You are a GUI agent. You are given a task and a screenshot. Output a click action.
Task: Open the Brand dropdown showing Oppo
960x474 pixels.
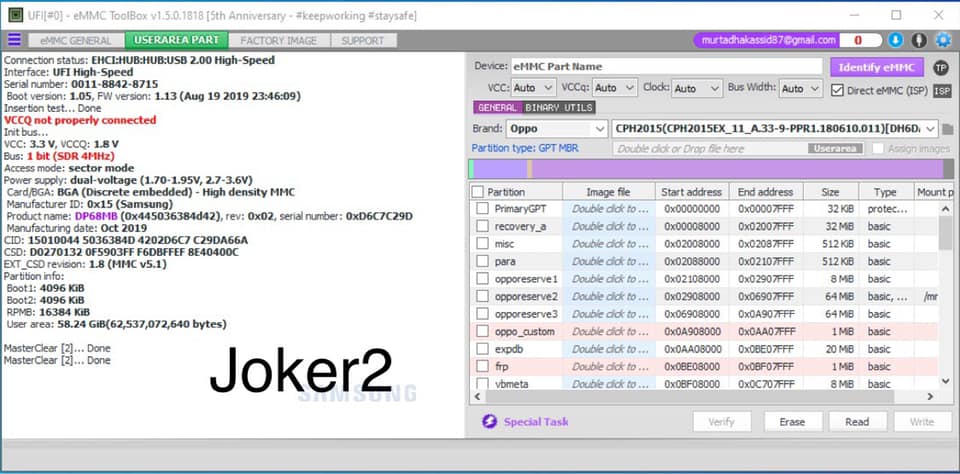pos(557,129)
